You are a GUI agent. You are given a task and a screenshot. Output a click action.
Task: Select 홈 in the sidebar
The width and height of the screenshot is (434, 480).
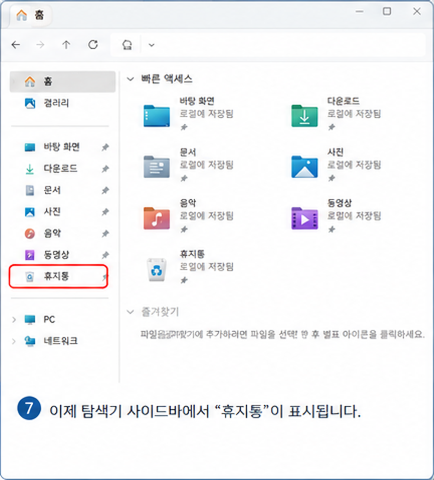pyautogui.click(x=63, y=81)
